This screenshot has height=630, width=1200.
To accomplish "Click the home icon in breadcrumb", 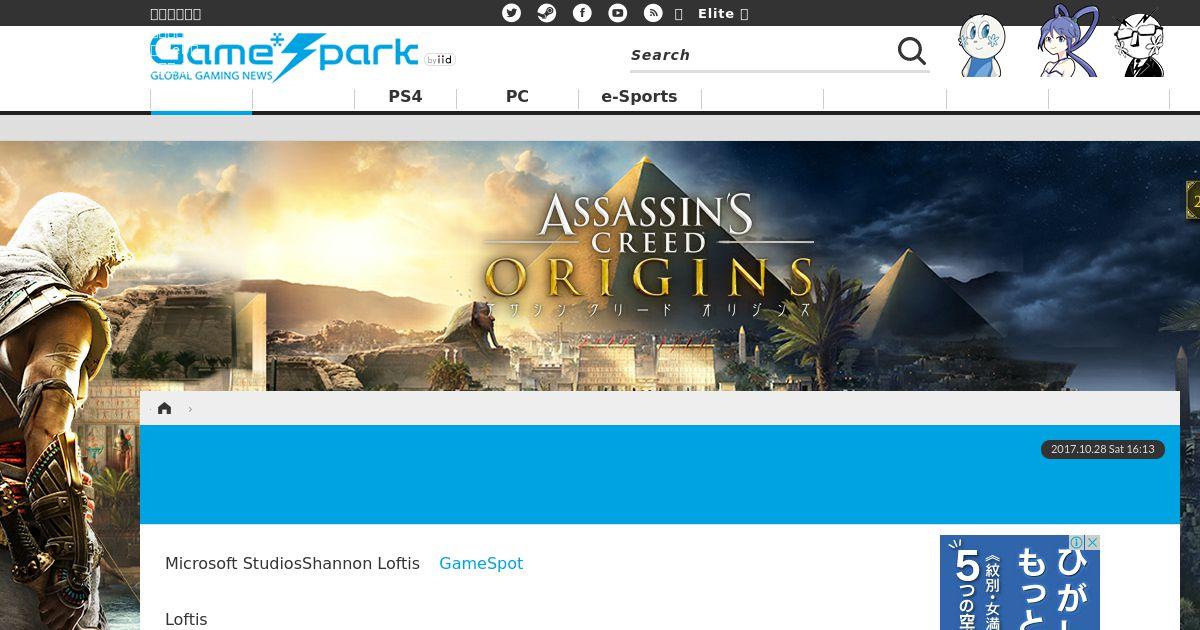I will (x=165, y=408).
